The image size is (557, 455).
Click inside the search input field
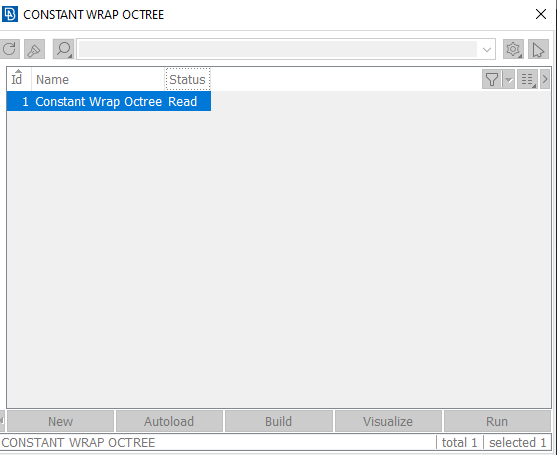click(277, 49)
